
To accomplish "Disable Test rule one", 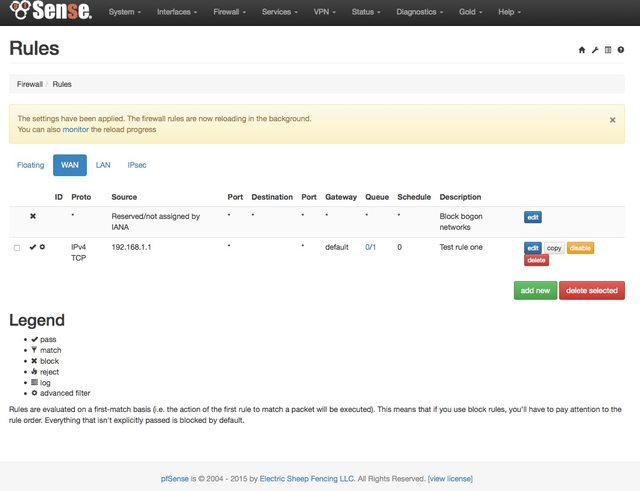I will 581,247.
